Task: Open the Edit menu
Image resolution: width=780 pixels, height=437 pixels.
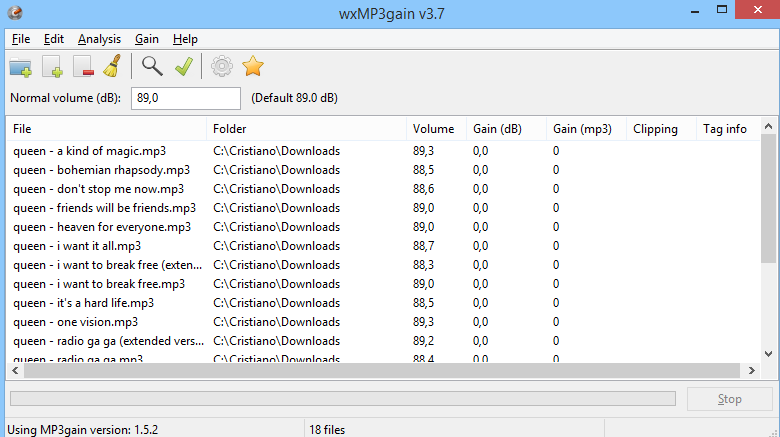Action: tap(54, 39)
